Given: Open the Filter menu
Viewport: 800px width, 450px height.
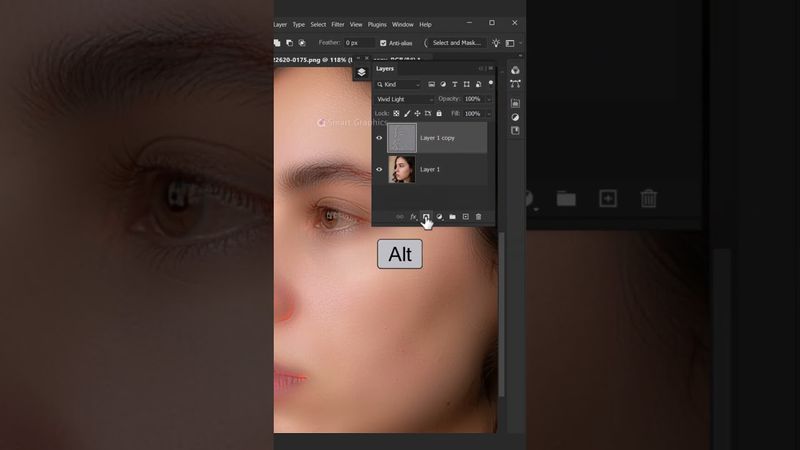Looking at the screenshot, I should point(338,24).
